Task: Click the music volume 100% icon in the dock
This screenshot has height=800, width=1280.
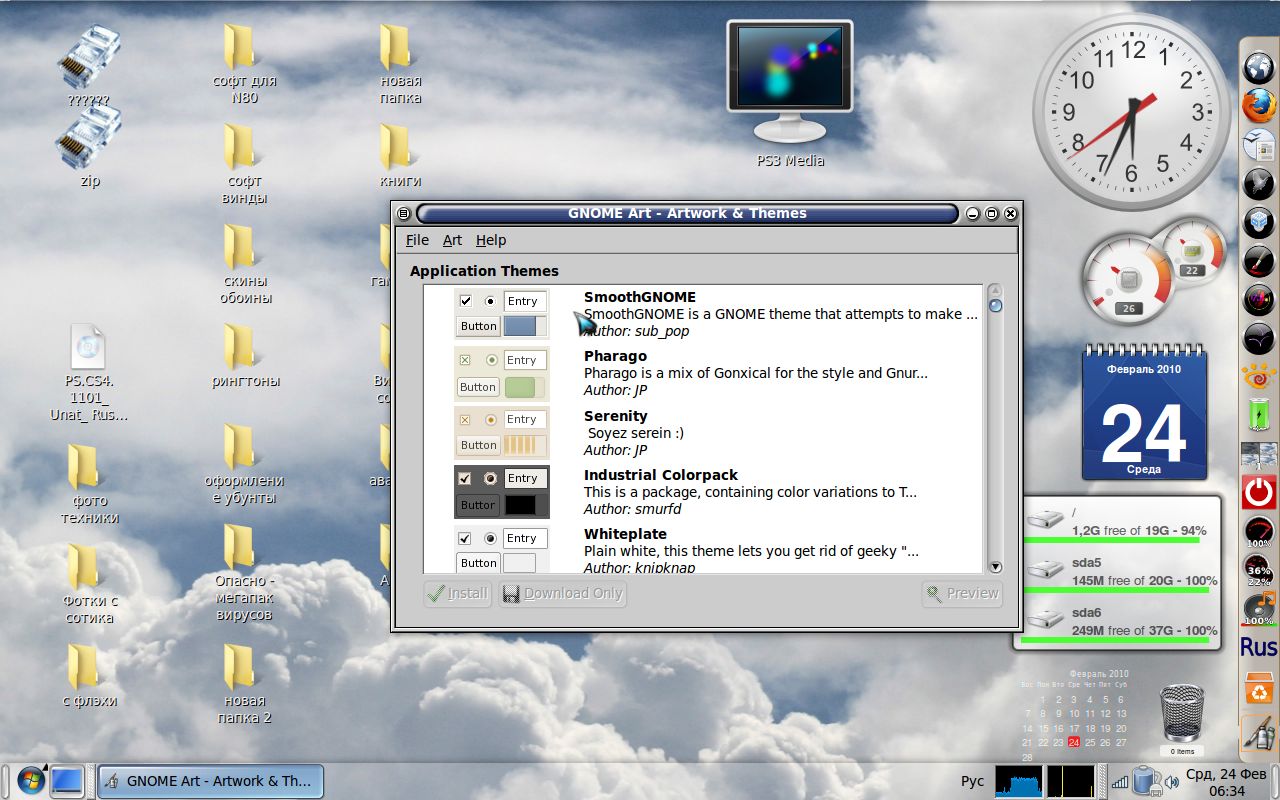Action: [1259, 608]
